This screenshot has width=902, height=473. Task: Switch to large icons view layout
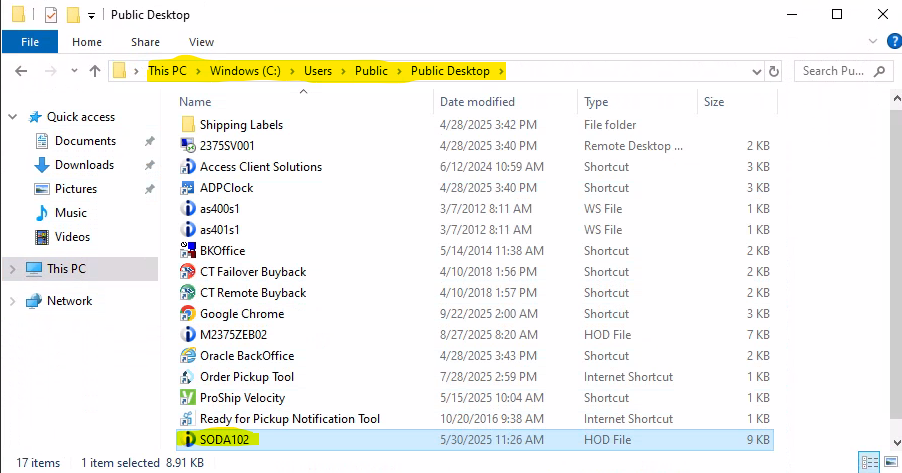[x=889, y=463]
